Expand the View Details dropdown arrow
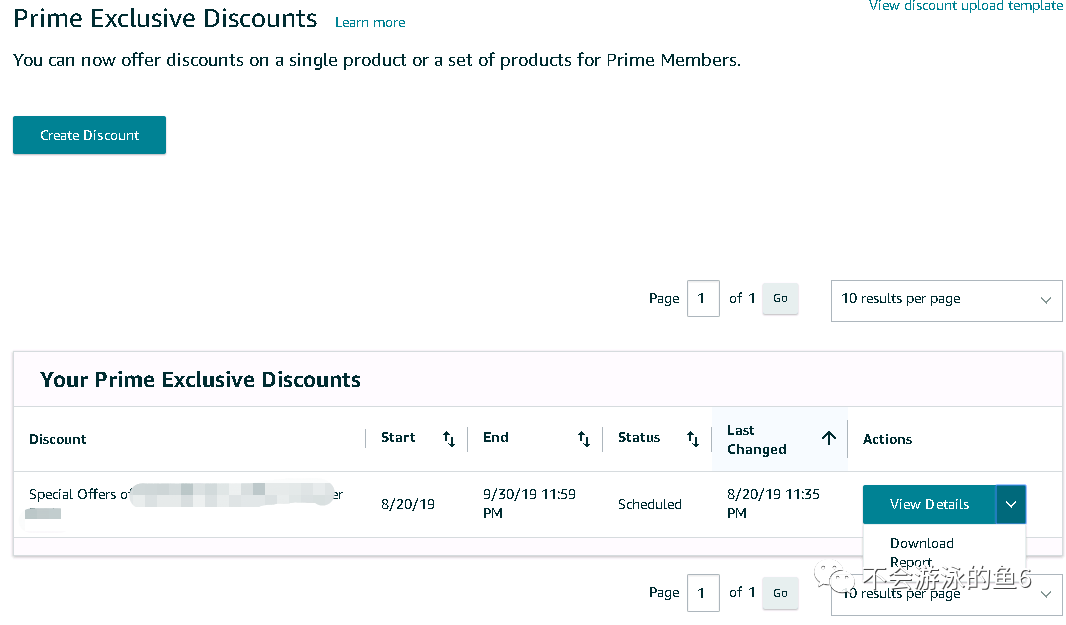Image resolution: width=1066 pixels, height=625 pixels. point(1011,504)
